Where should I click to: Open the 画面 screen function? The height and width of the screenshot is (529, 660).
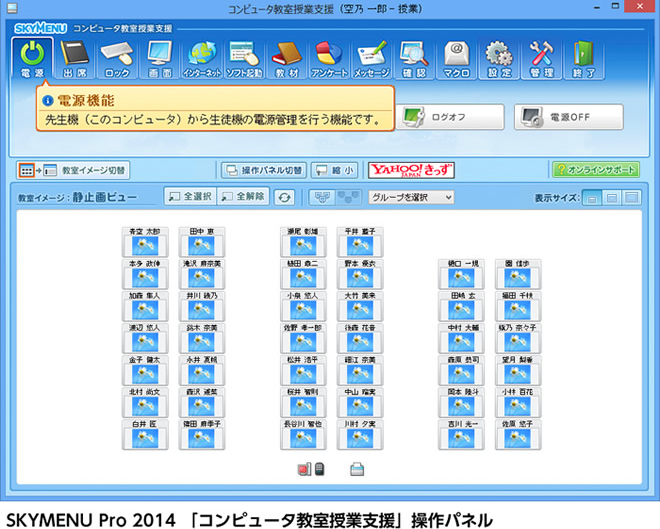pyautogui.click(x=160, y=58)
